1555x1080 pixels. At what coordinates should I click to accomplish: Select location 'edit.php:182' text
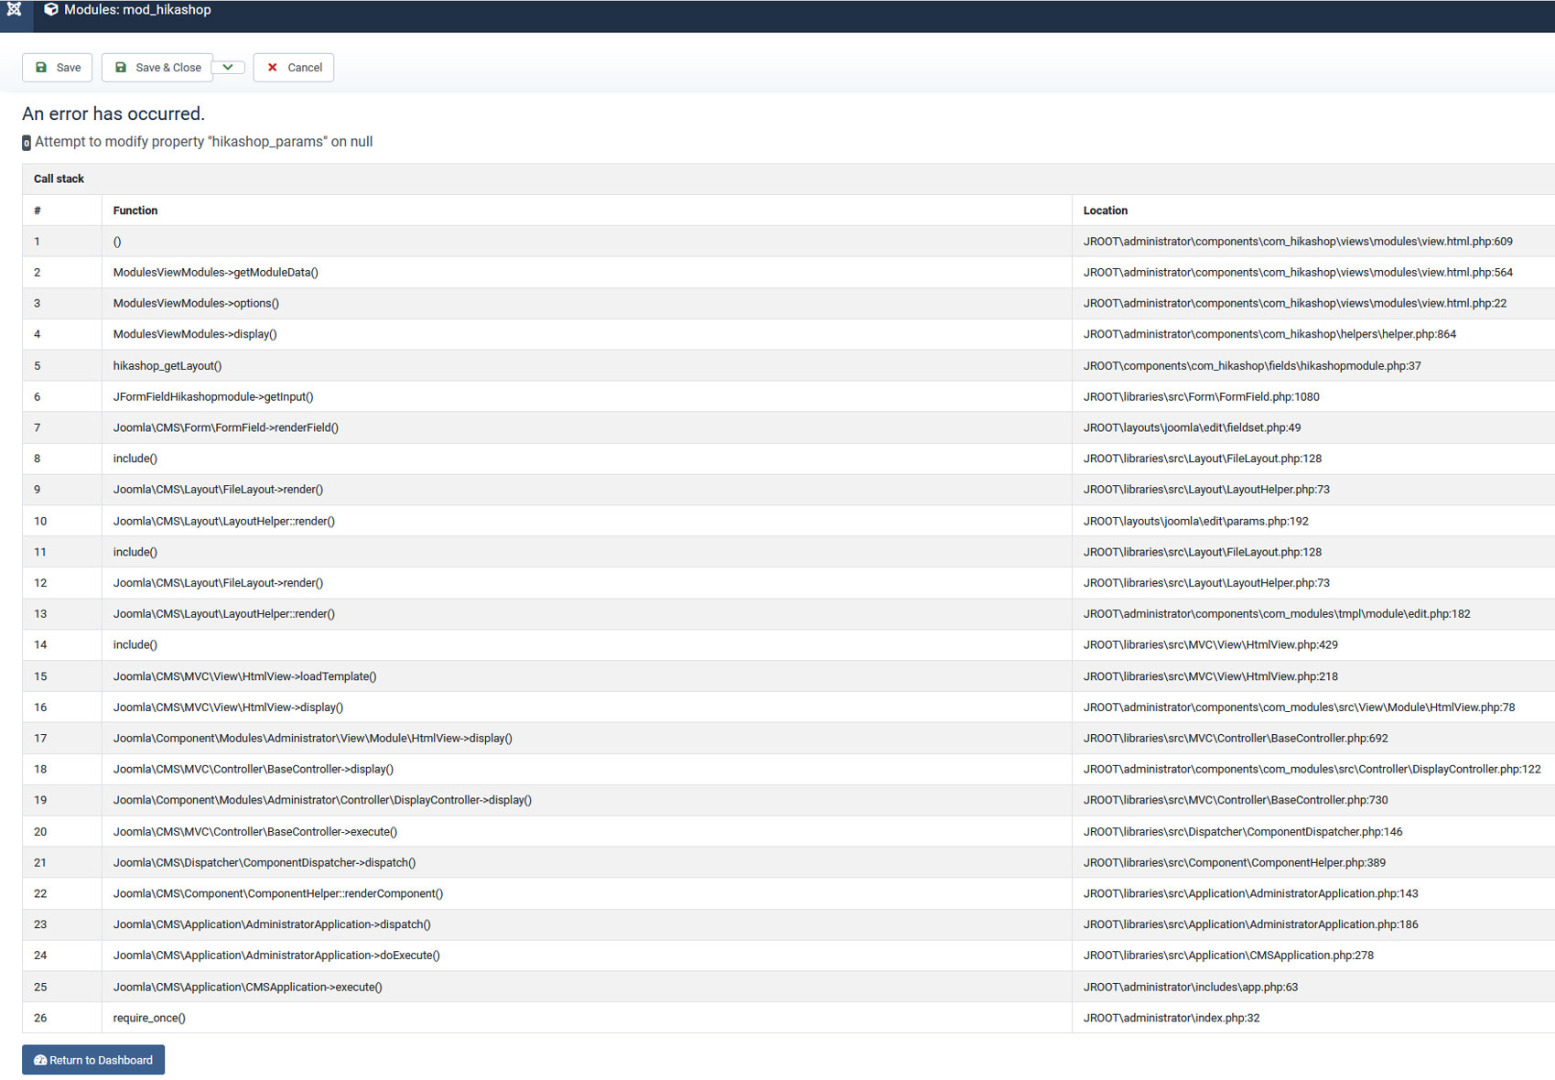(x=1437, y=614)
